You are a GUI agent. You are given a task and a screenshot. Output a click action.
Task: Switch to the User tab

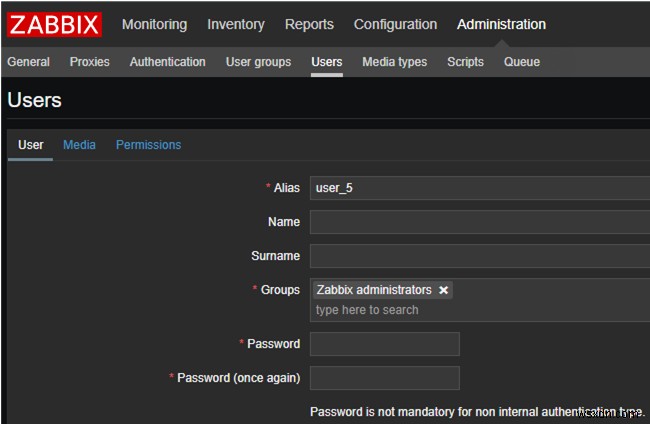coord(31,145)
